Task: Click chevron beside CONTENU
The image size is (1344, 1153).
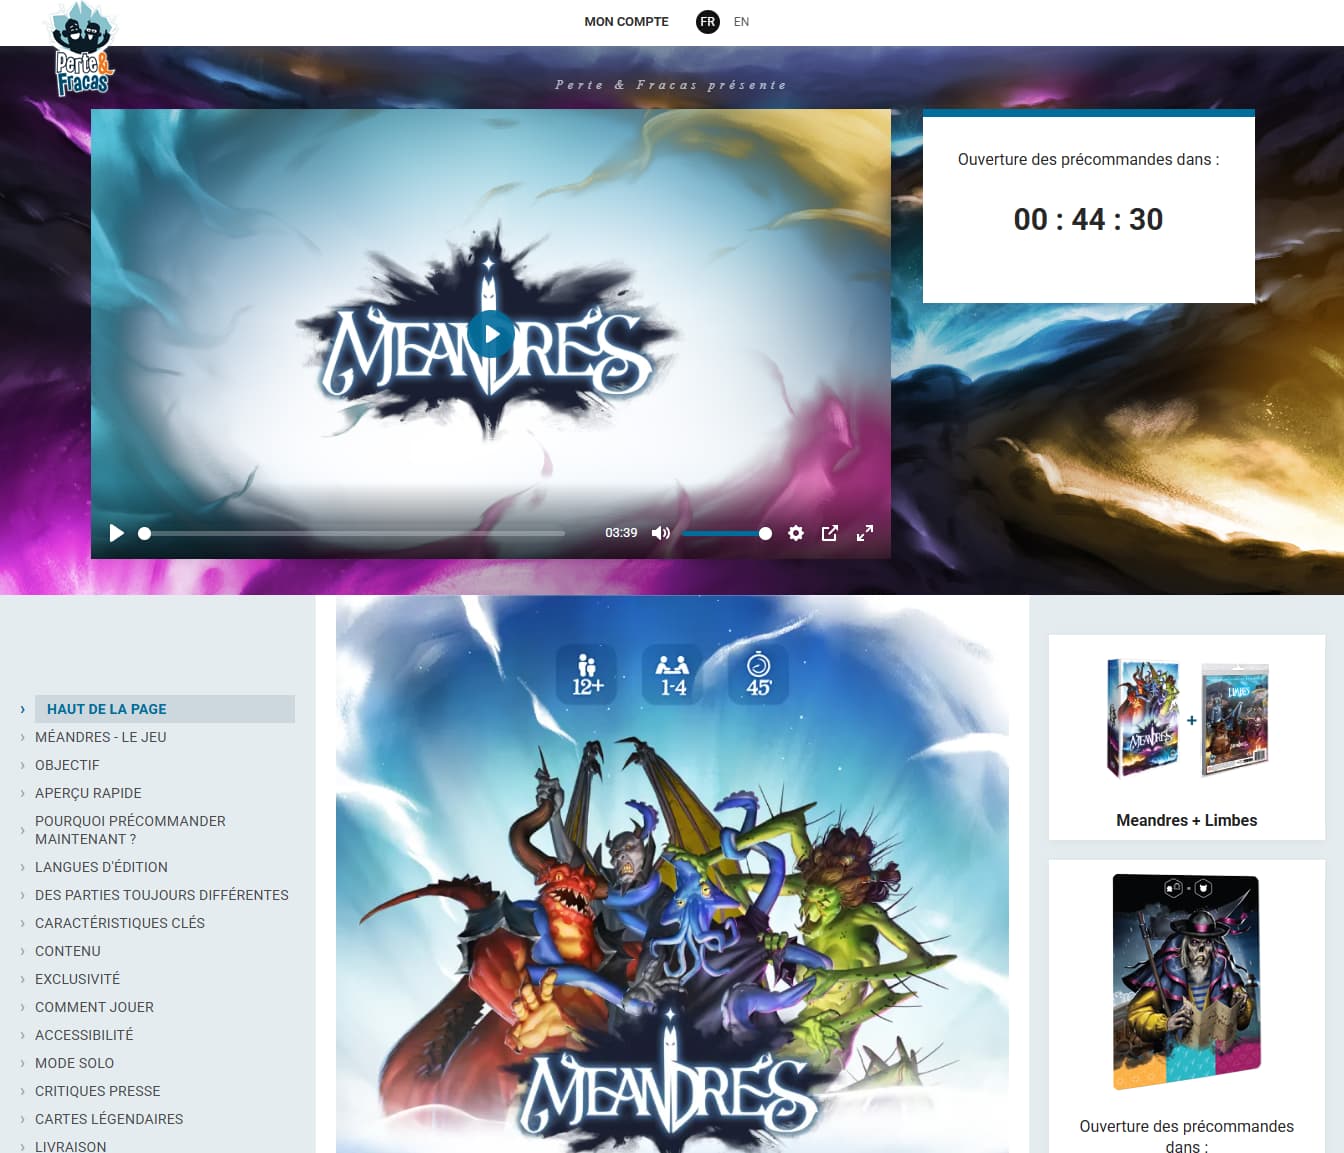Action: tap(23, 951)
